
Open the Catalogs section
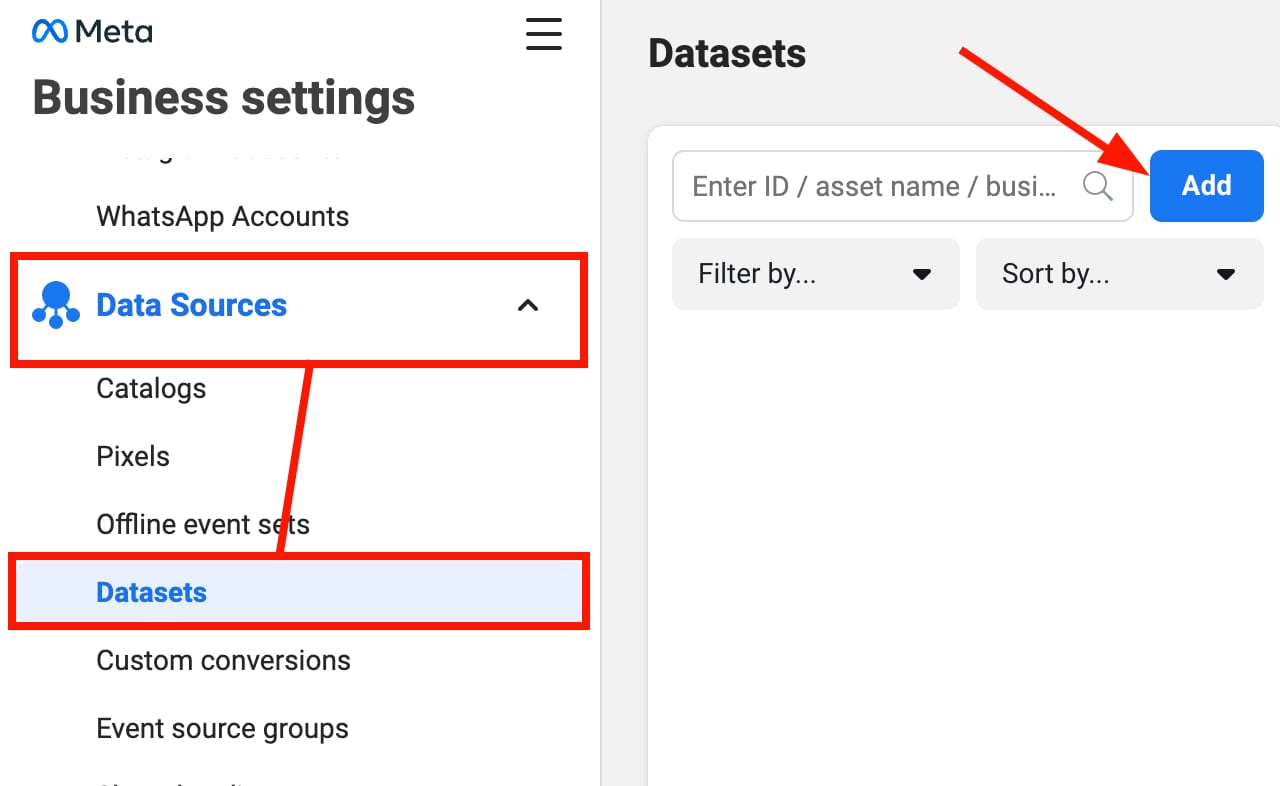pyautogui.click(x=151, y=388)
